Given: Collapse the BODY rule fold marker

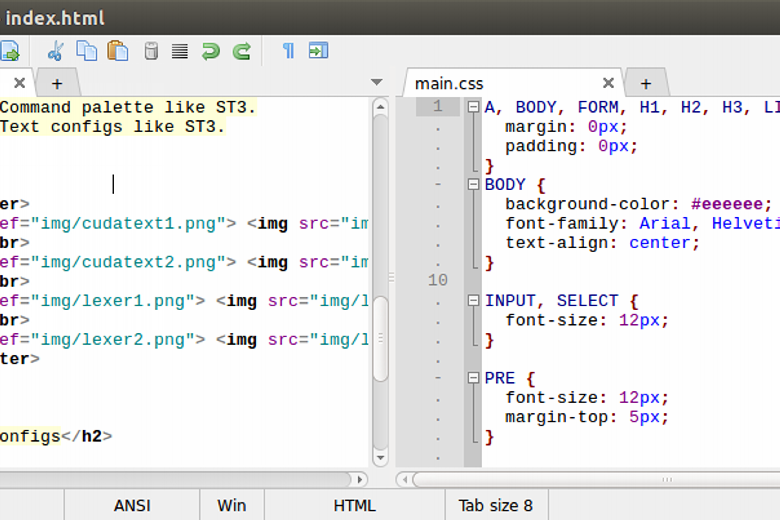Looking at the screenshot, I should [x=473, y=185].
